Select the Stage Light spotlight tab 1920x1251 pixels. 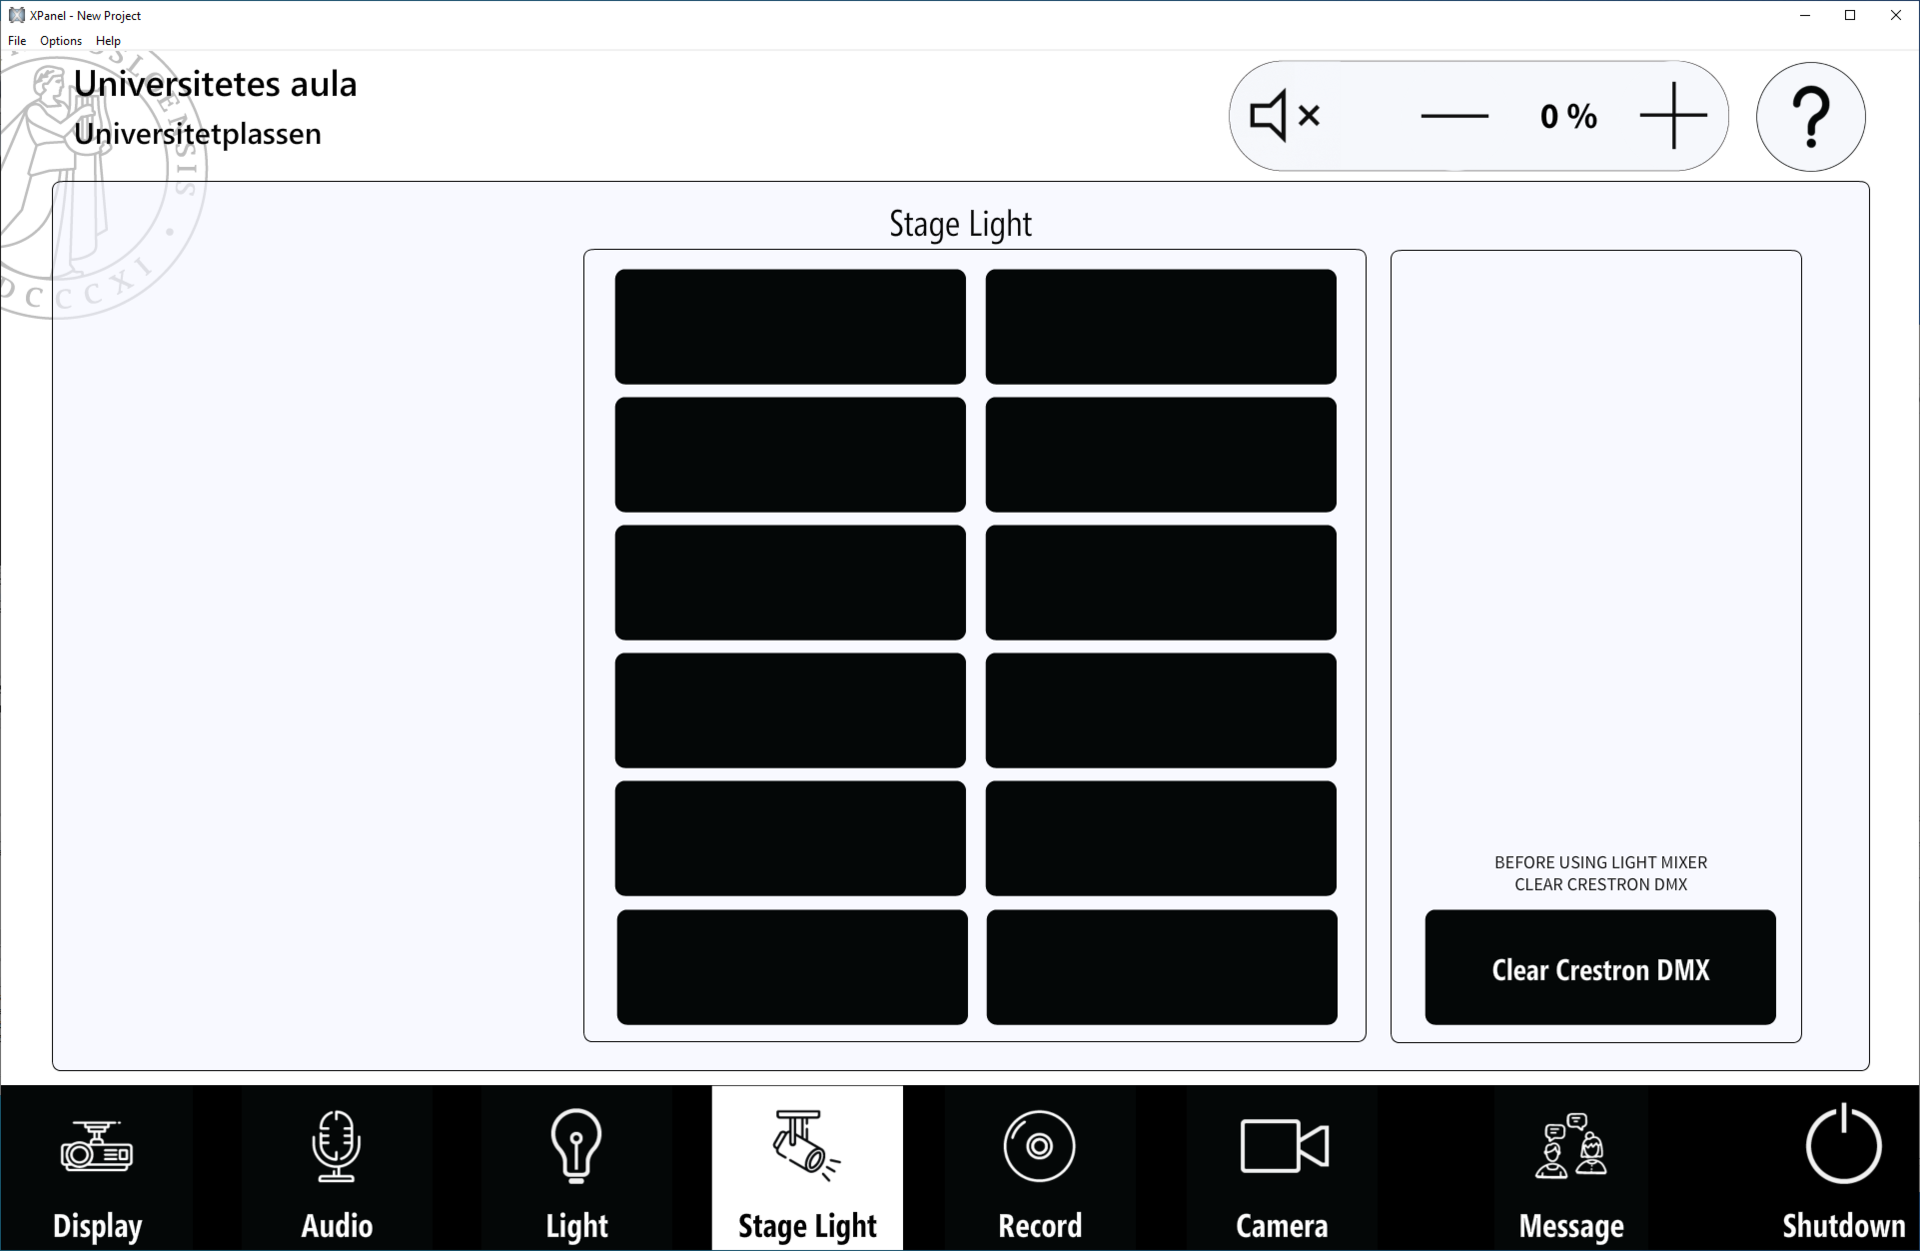(x=807, y=1168)
